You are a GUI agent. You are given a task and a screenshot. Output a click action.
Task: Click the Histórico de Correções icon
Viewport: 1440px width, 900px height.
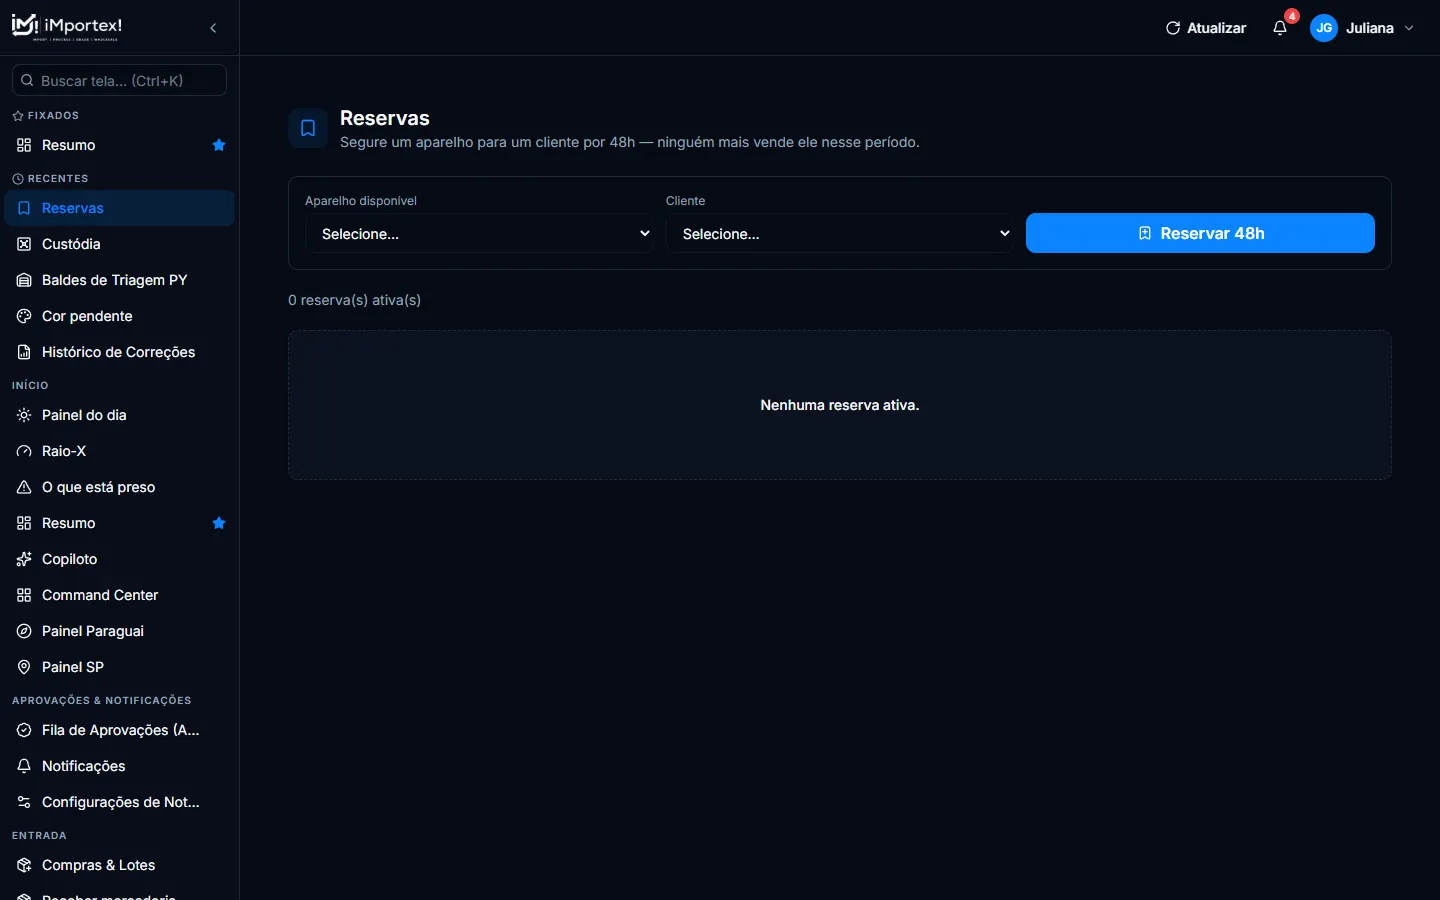pyautogui.click(x=24, y=352)
